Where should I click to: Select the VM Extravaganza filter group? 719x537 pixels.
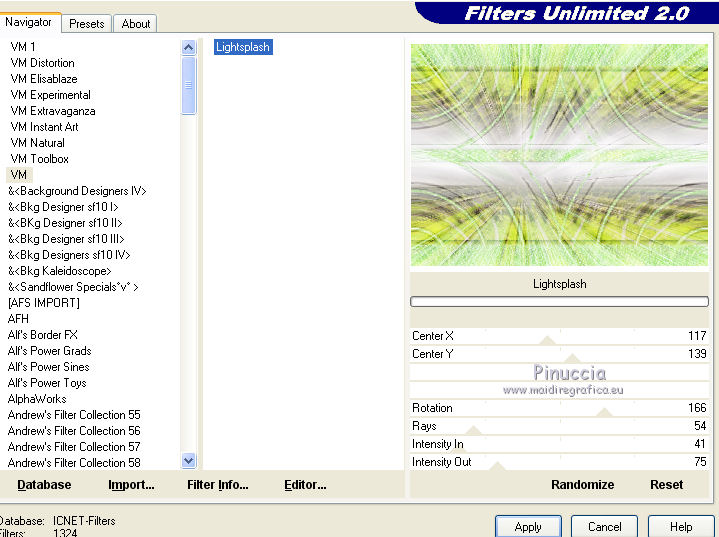53,111
